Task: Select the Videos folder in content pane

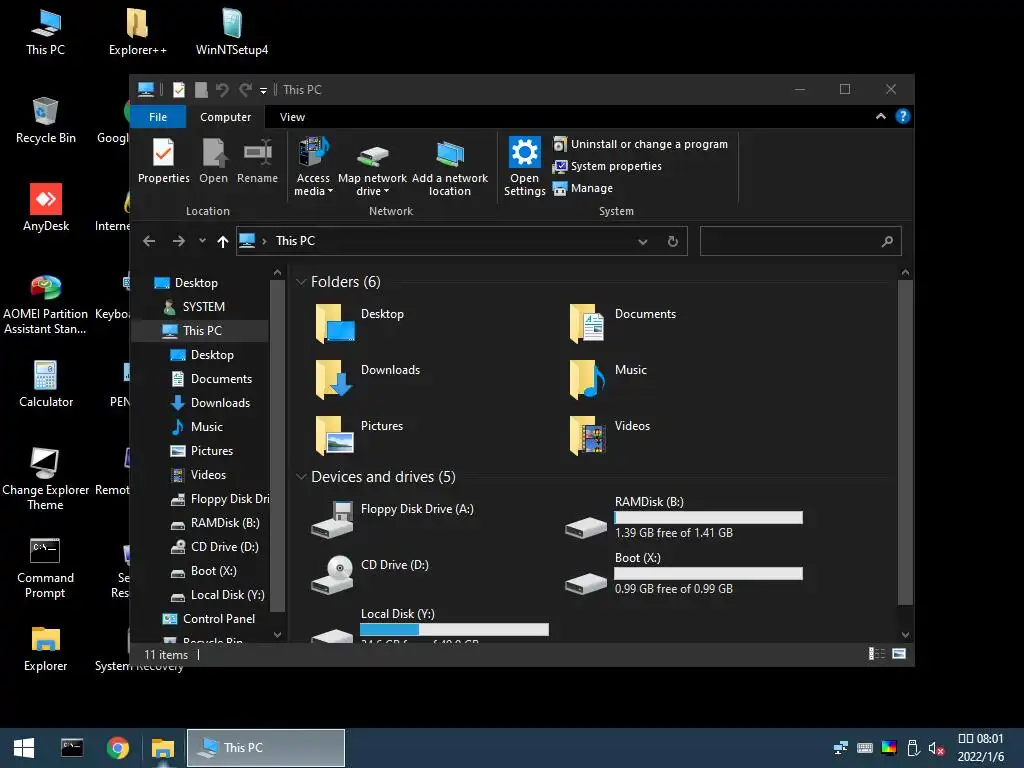Action: click(x=609, y=434)
